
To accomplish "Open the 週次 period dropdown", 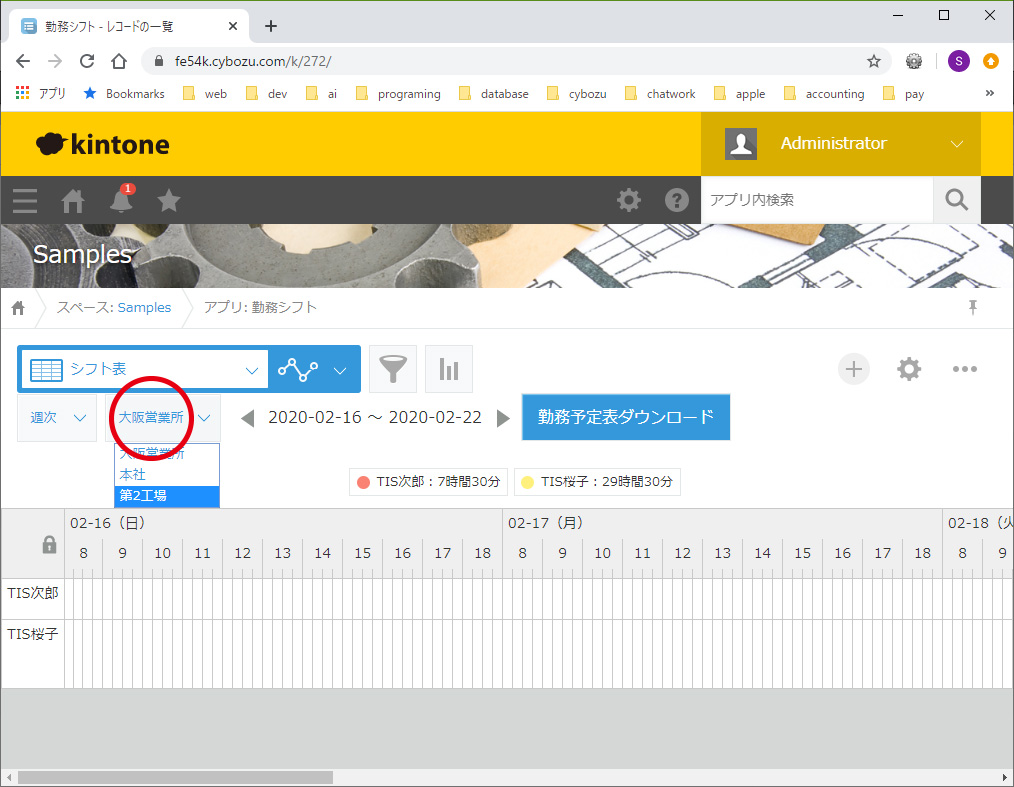I will click(x=57, y=418).
